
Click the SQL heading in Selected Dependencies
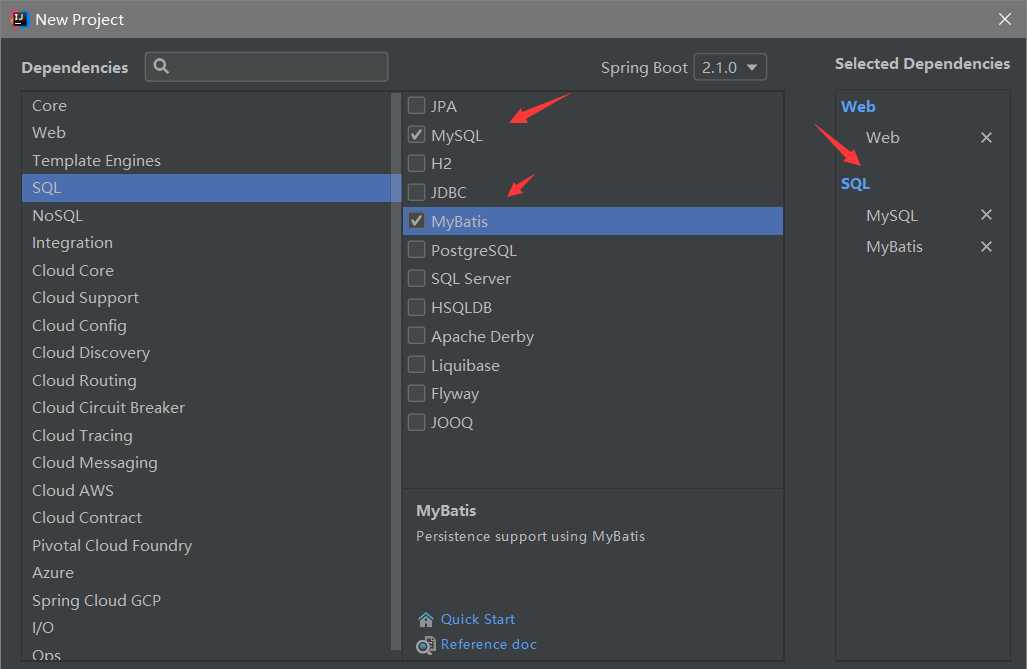pos(855,183)
